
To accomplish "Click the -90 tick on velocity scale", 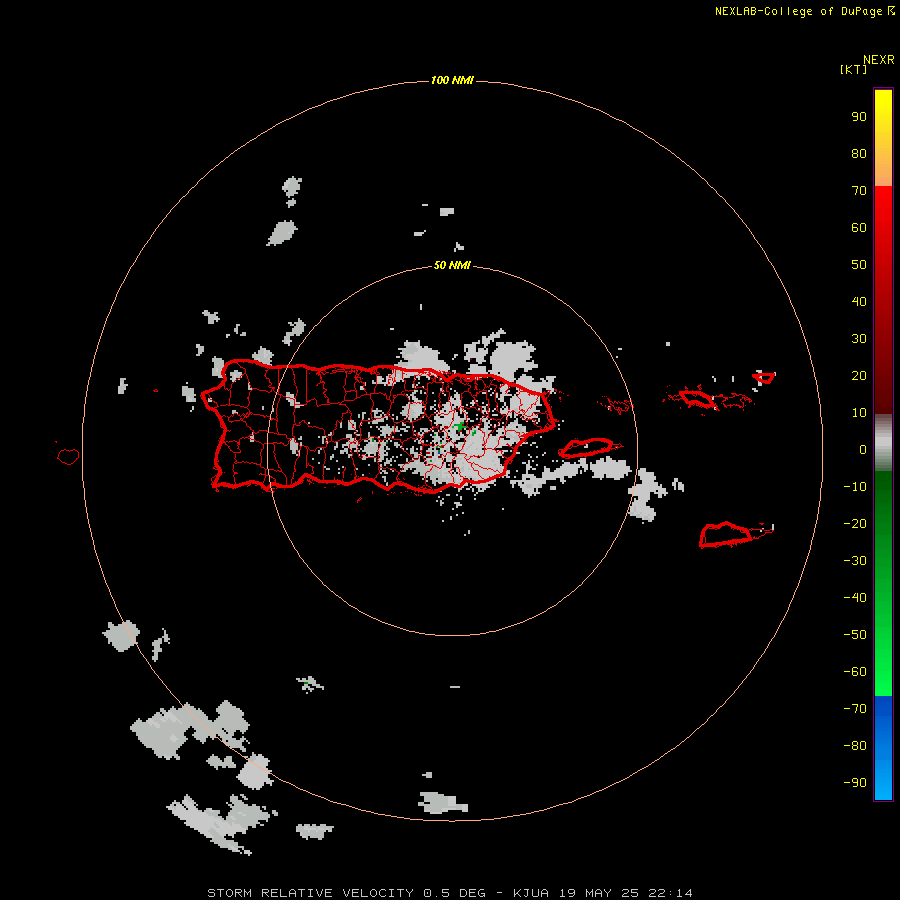I will (855, 783).
